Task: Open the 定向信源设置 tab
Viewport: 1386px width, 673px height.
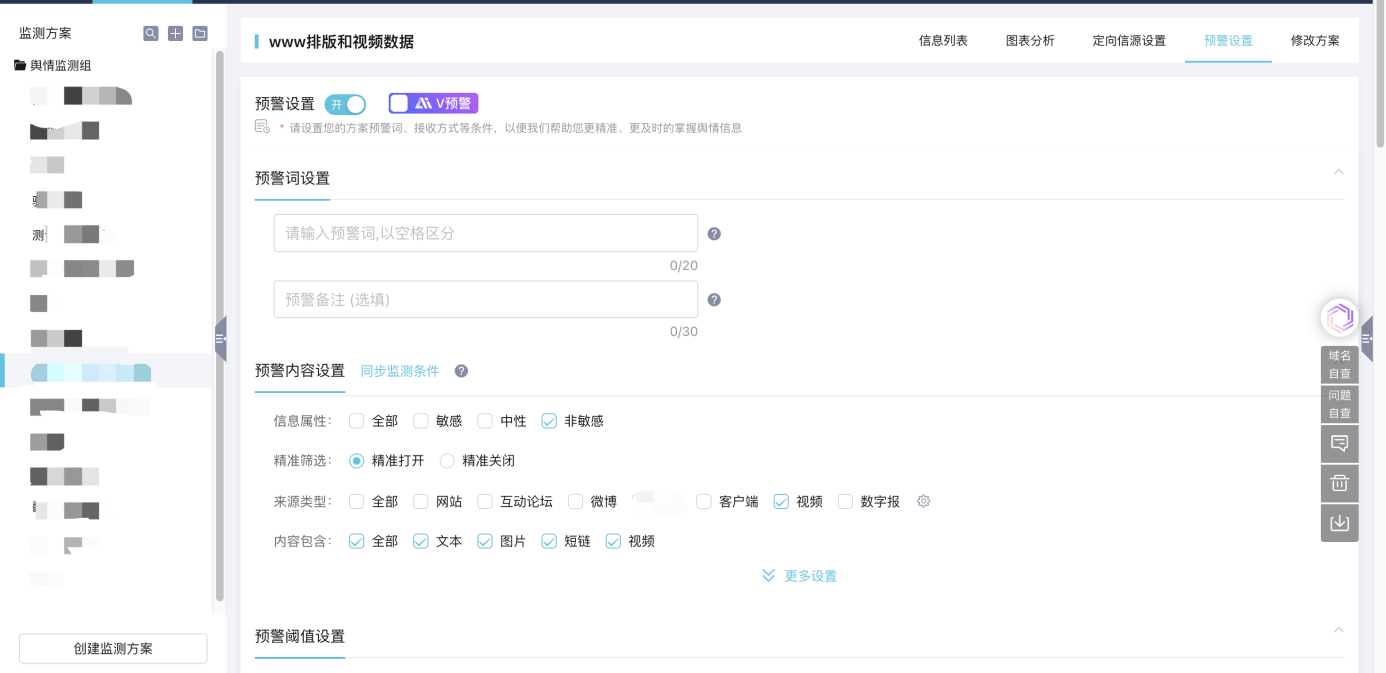Action: (x=1129, y=41)
